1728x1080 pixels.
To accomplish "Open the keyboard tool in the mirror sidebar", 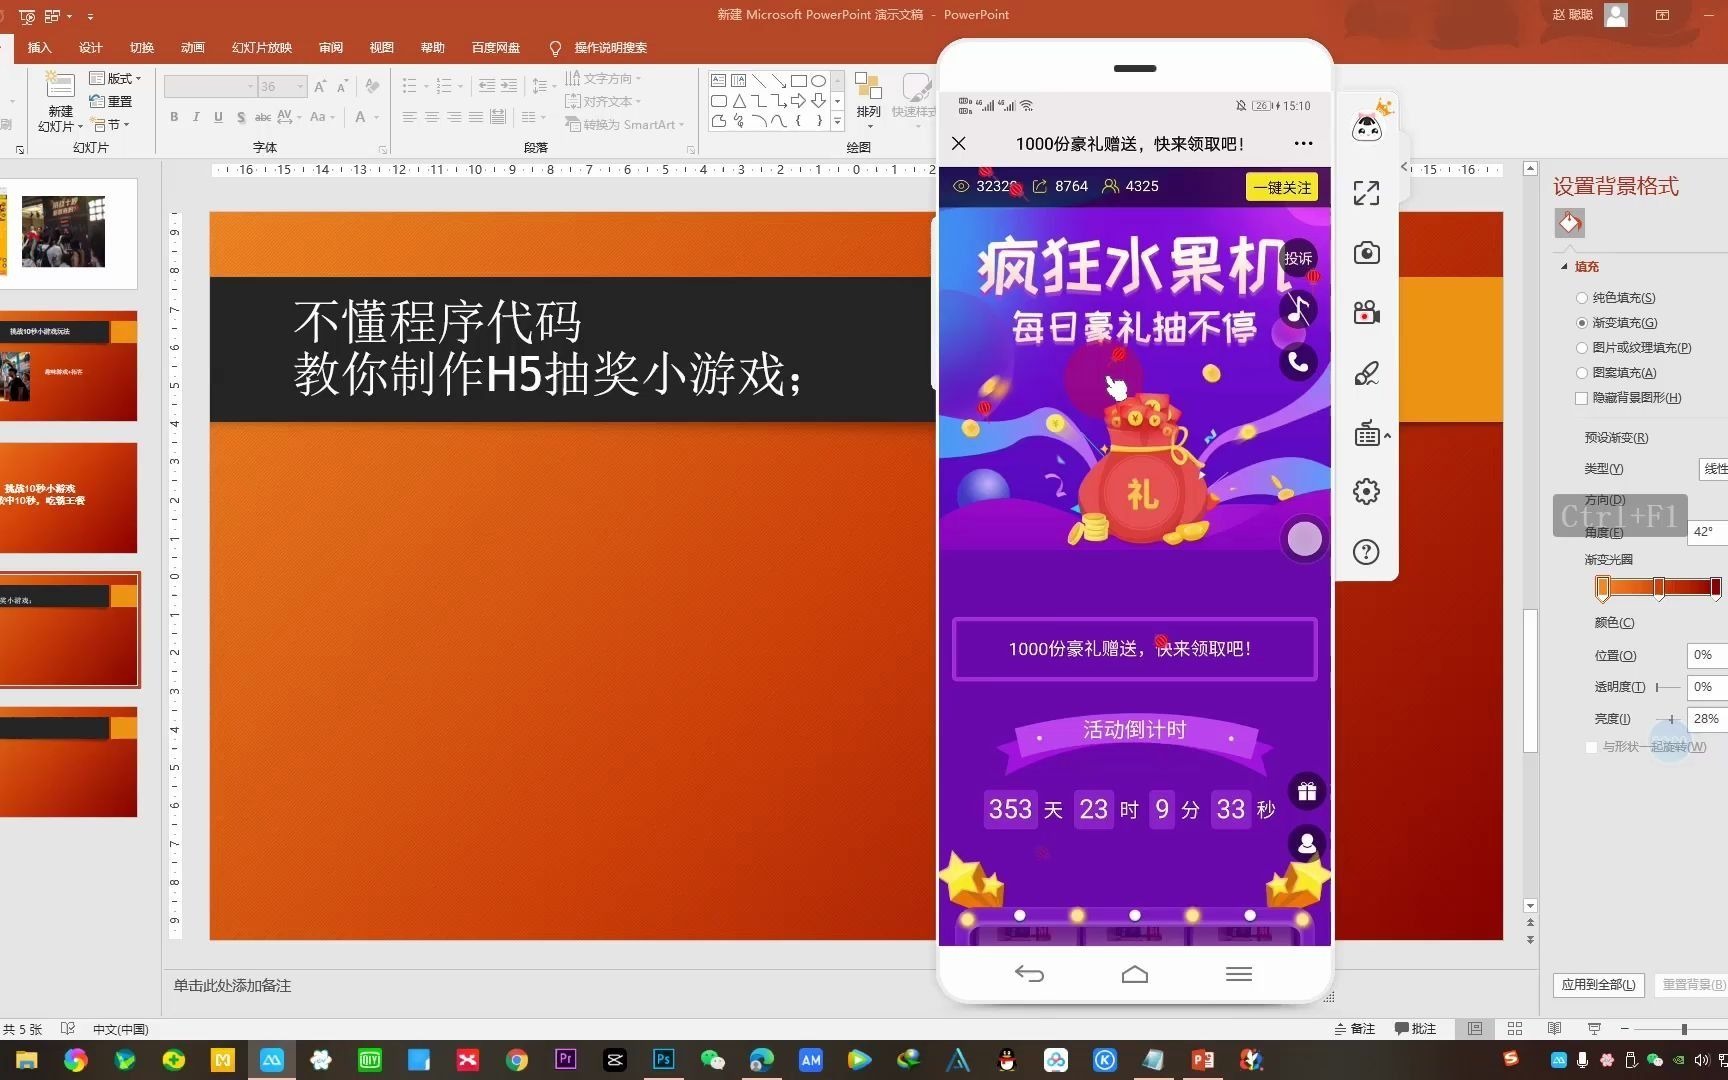I will point(1367,434).
